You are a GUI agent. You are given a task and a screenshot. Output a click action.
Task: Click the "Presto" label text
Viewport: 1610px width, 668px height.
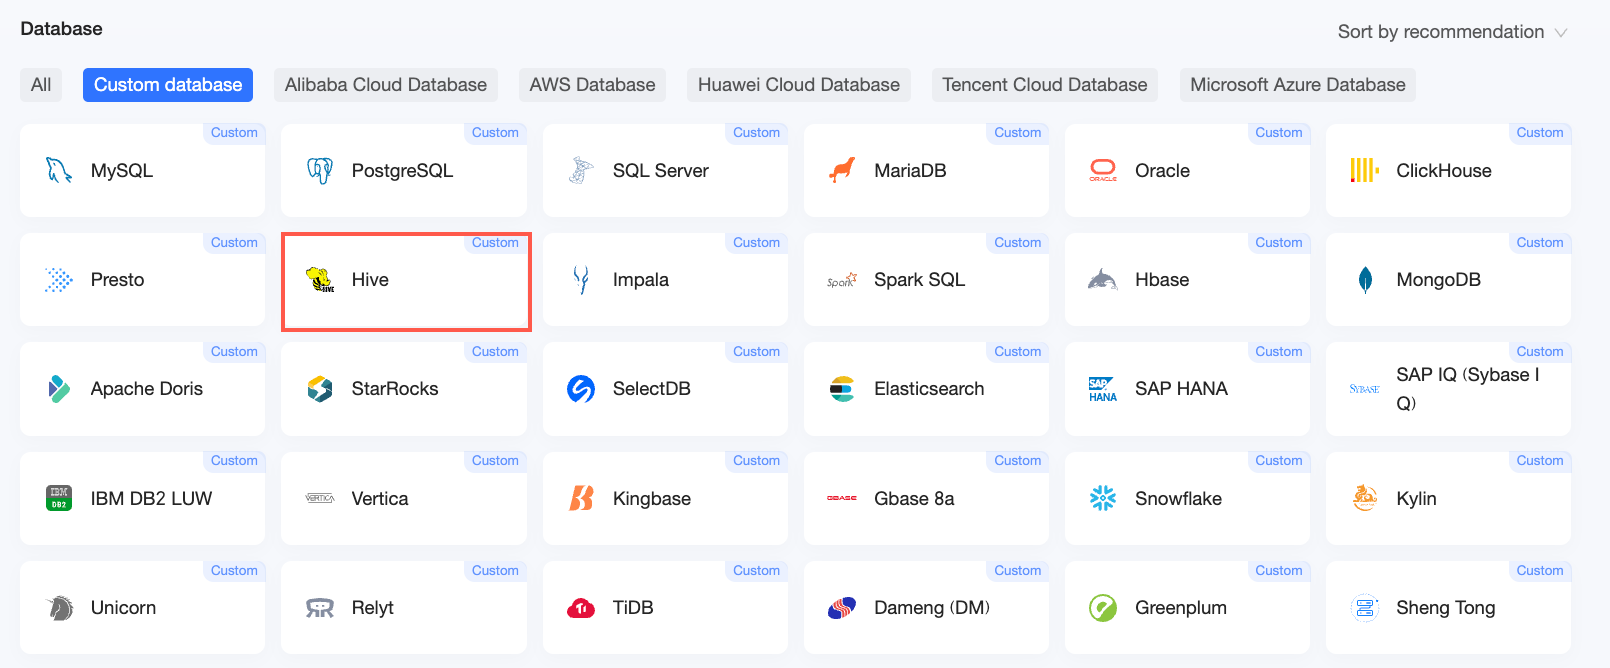(x=118, y=280)
